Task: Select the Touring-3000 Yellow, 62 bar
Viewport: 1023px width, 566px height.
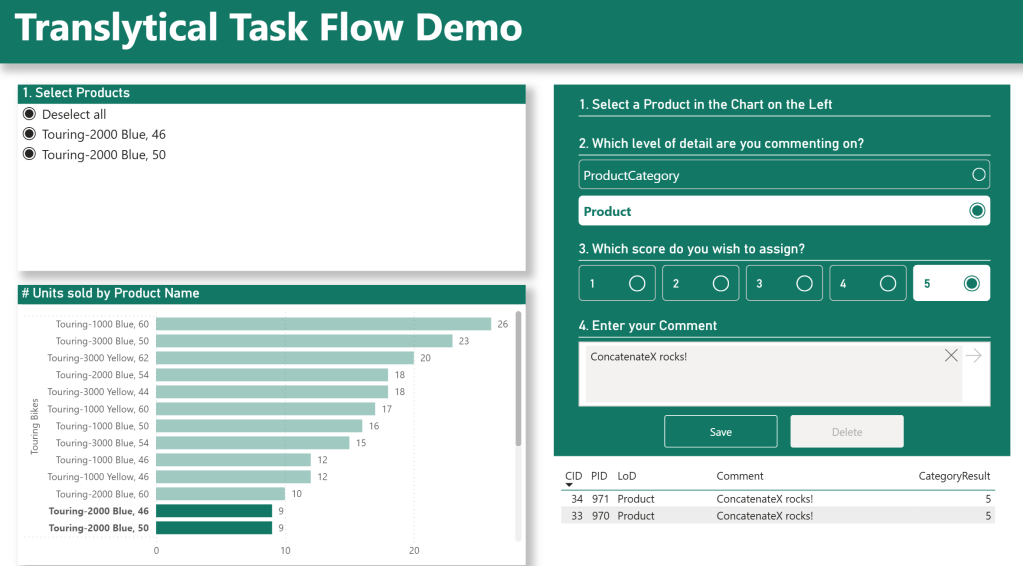Action: click(x=284, y=358)
